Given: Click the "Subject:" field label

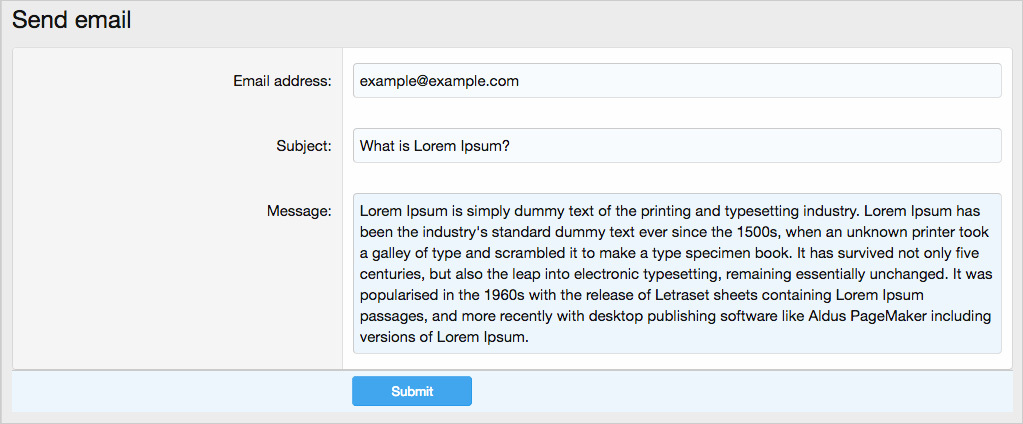Looking at the screenshot, I should tap(303, 146).
